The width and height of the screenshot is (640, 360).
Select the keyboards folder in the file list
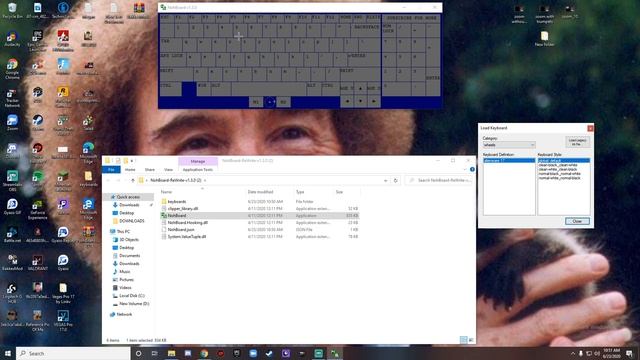(x=260, y=202)
